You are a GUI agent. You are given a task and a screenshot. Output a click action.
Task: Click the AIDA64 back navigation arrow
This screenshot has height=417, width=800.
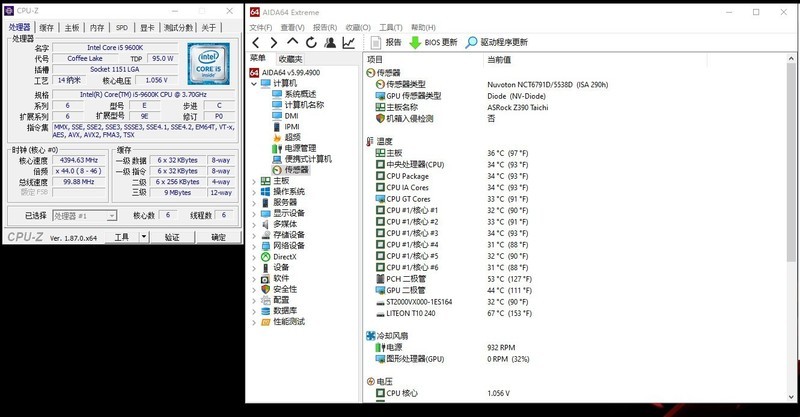pyautogui.click(x=256, y=43)
